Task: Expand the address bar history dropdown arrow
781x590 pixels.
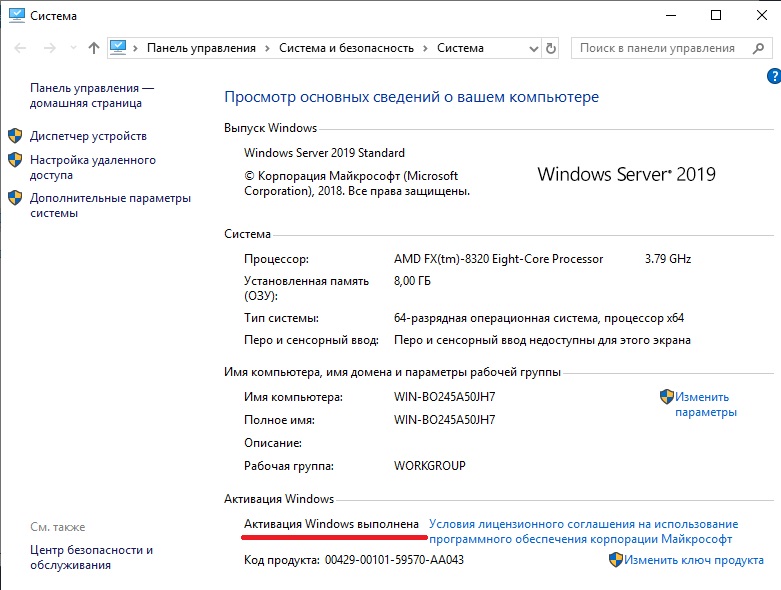Action: (529, 48)
